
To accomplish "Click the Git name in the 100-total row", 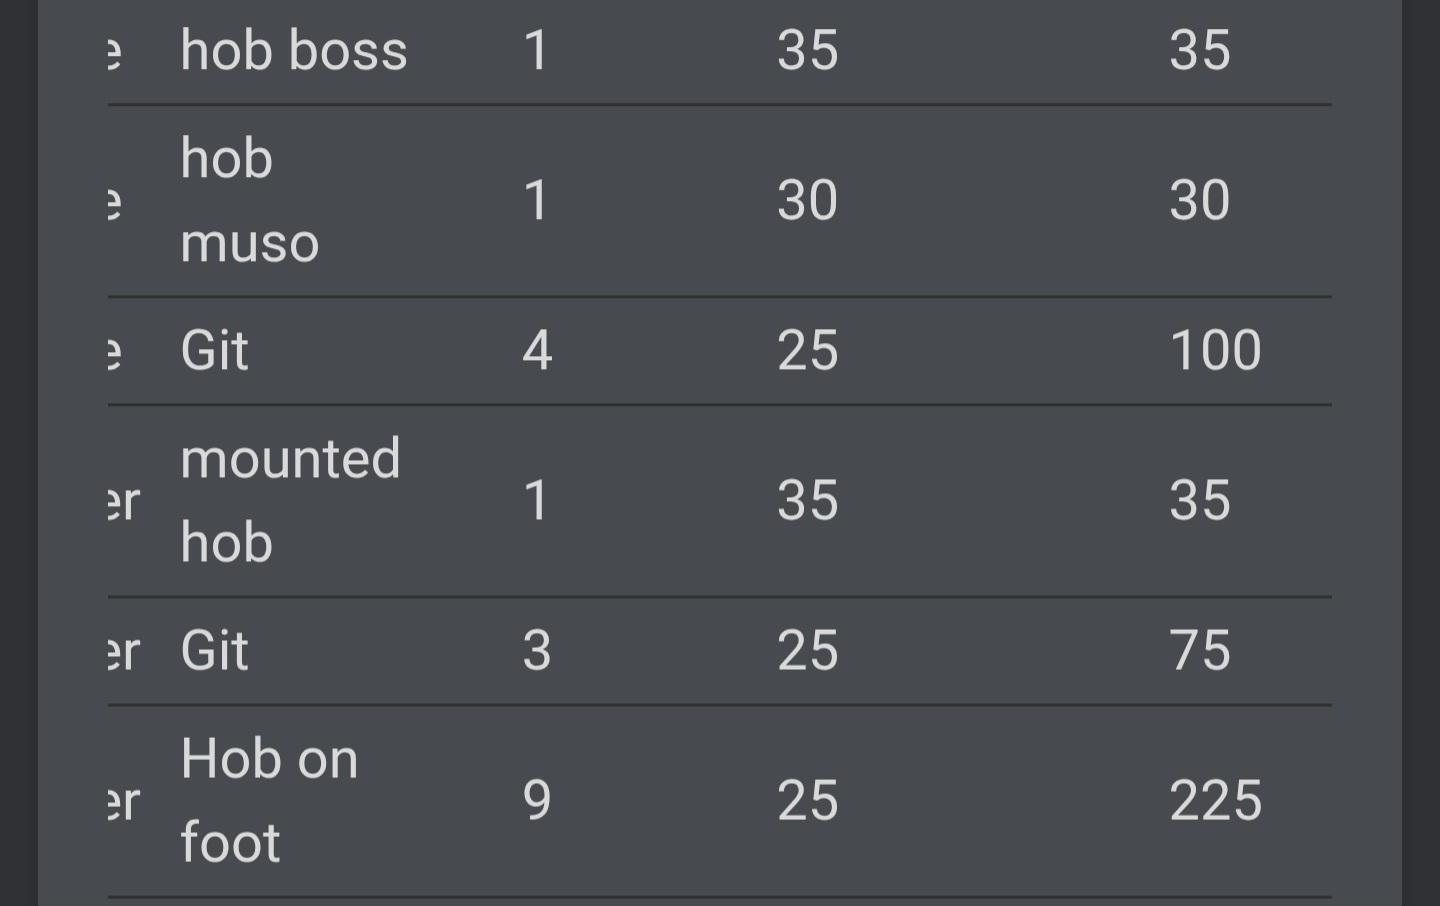I will 214,350.
